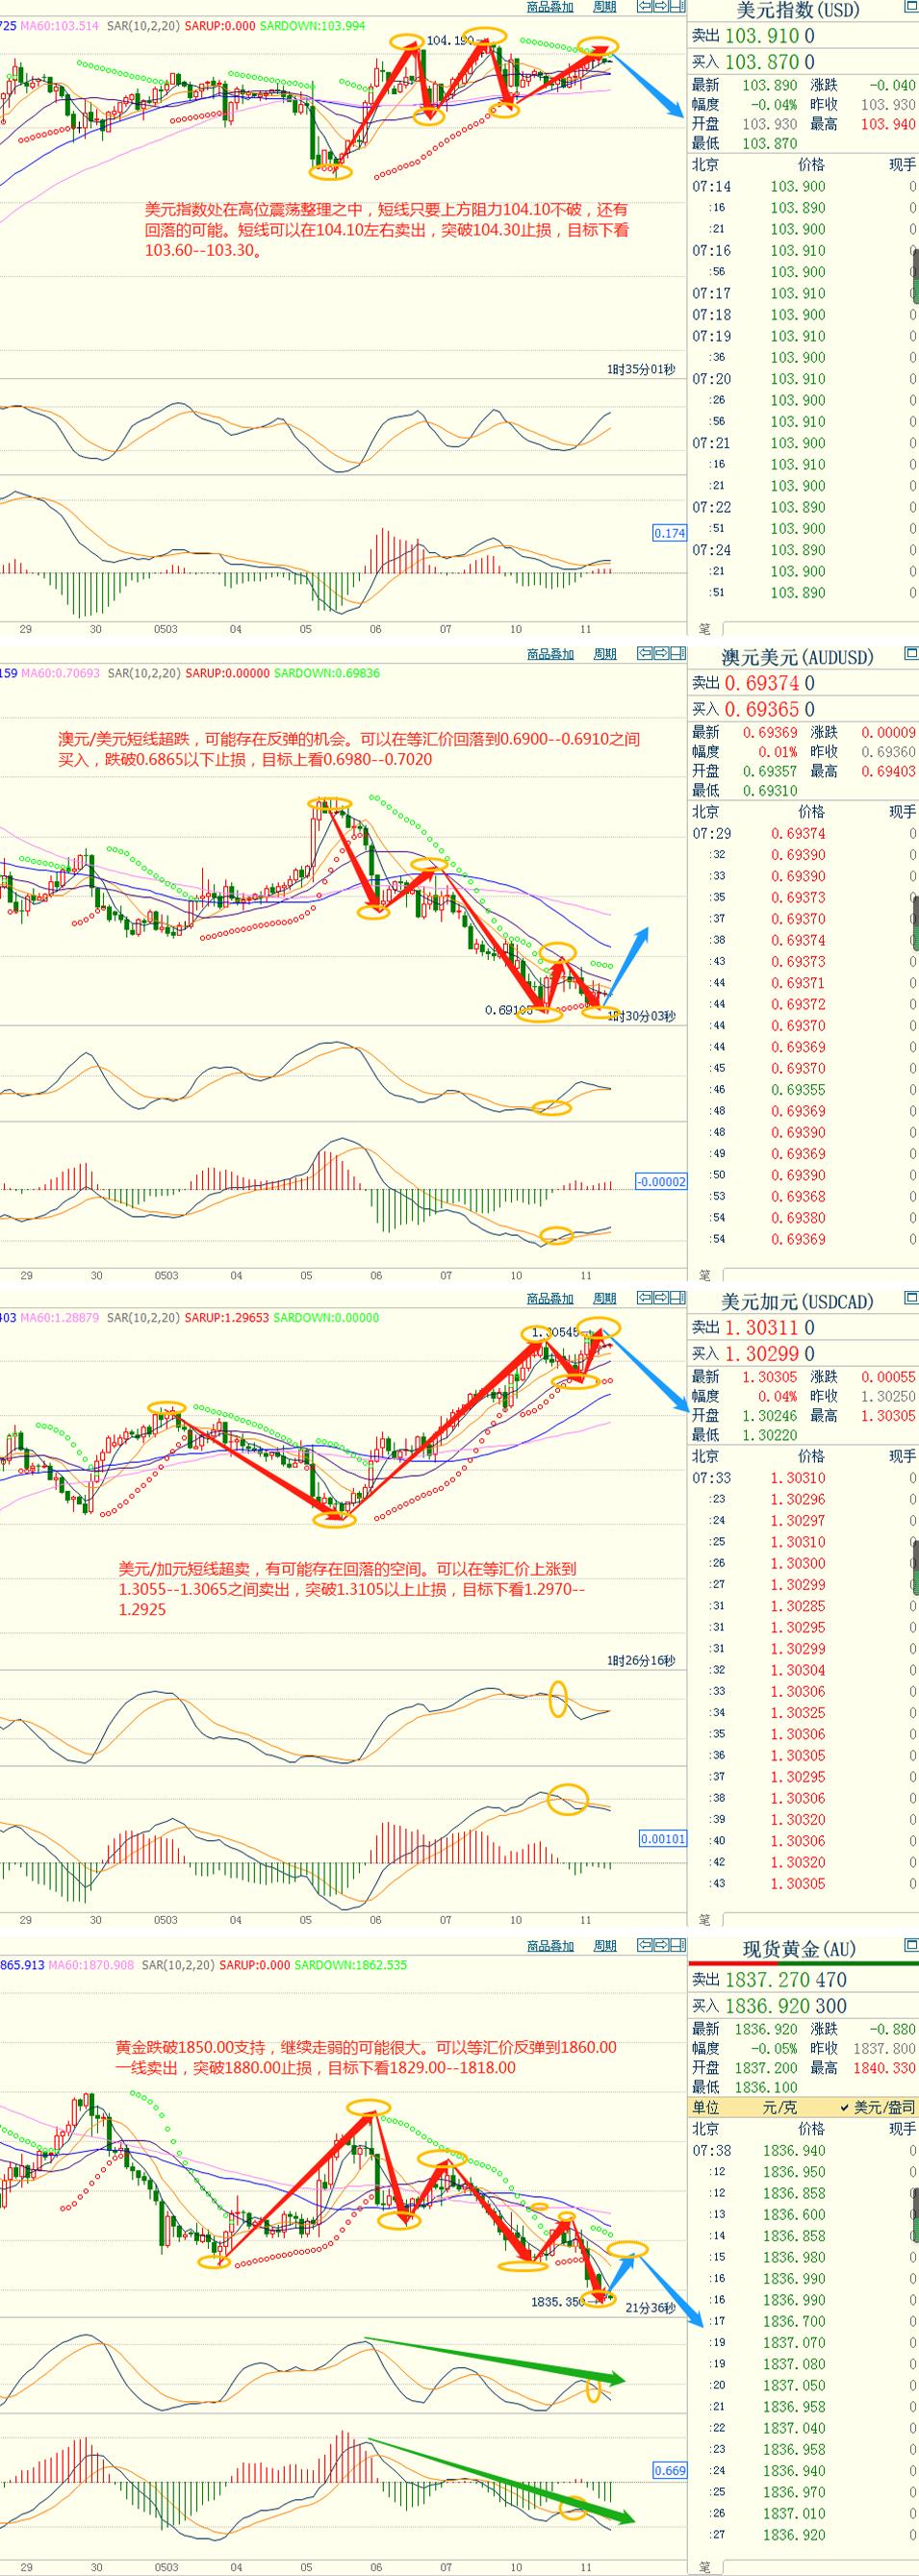Click the 0.69105 low label on the AUDUSD chart
The image size is (919, 2576).
pyautogui.click(x=509, y=1010)
